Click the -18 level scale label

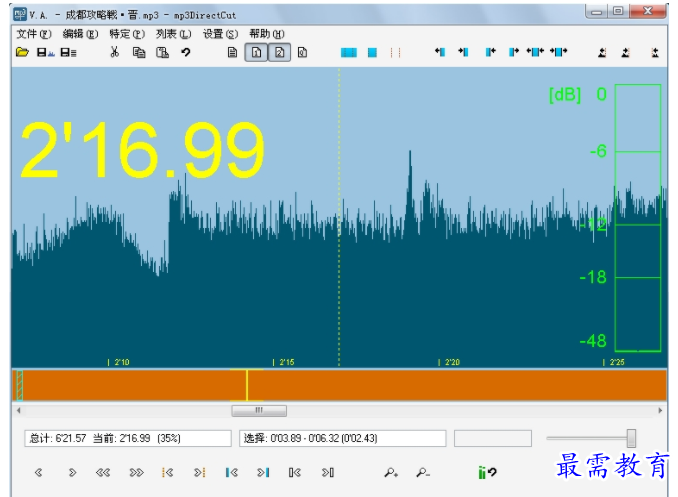pos(593,277)
